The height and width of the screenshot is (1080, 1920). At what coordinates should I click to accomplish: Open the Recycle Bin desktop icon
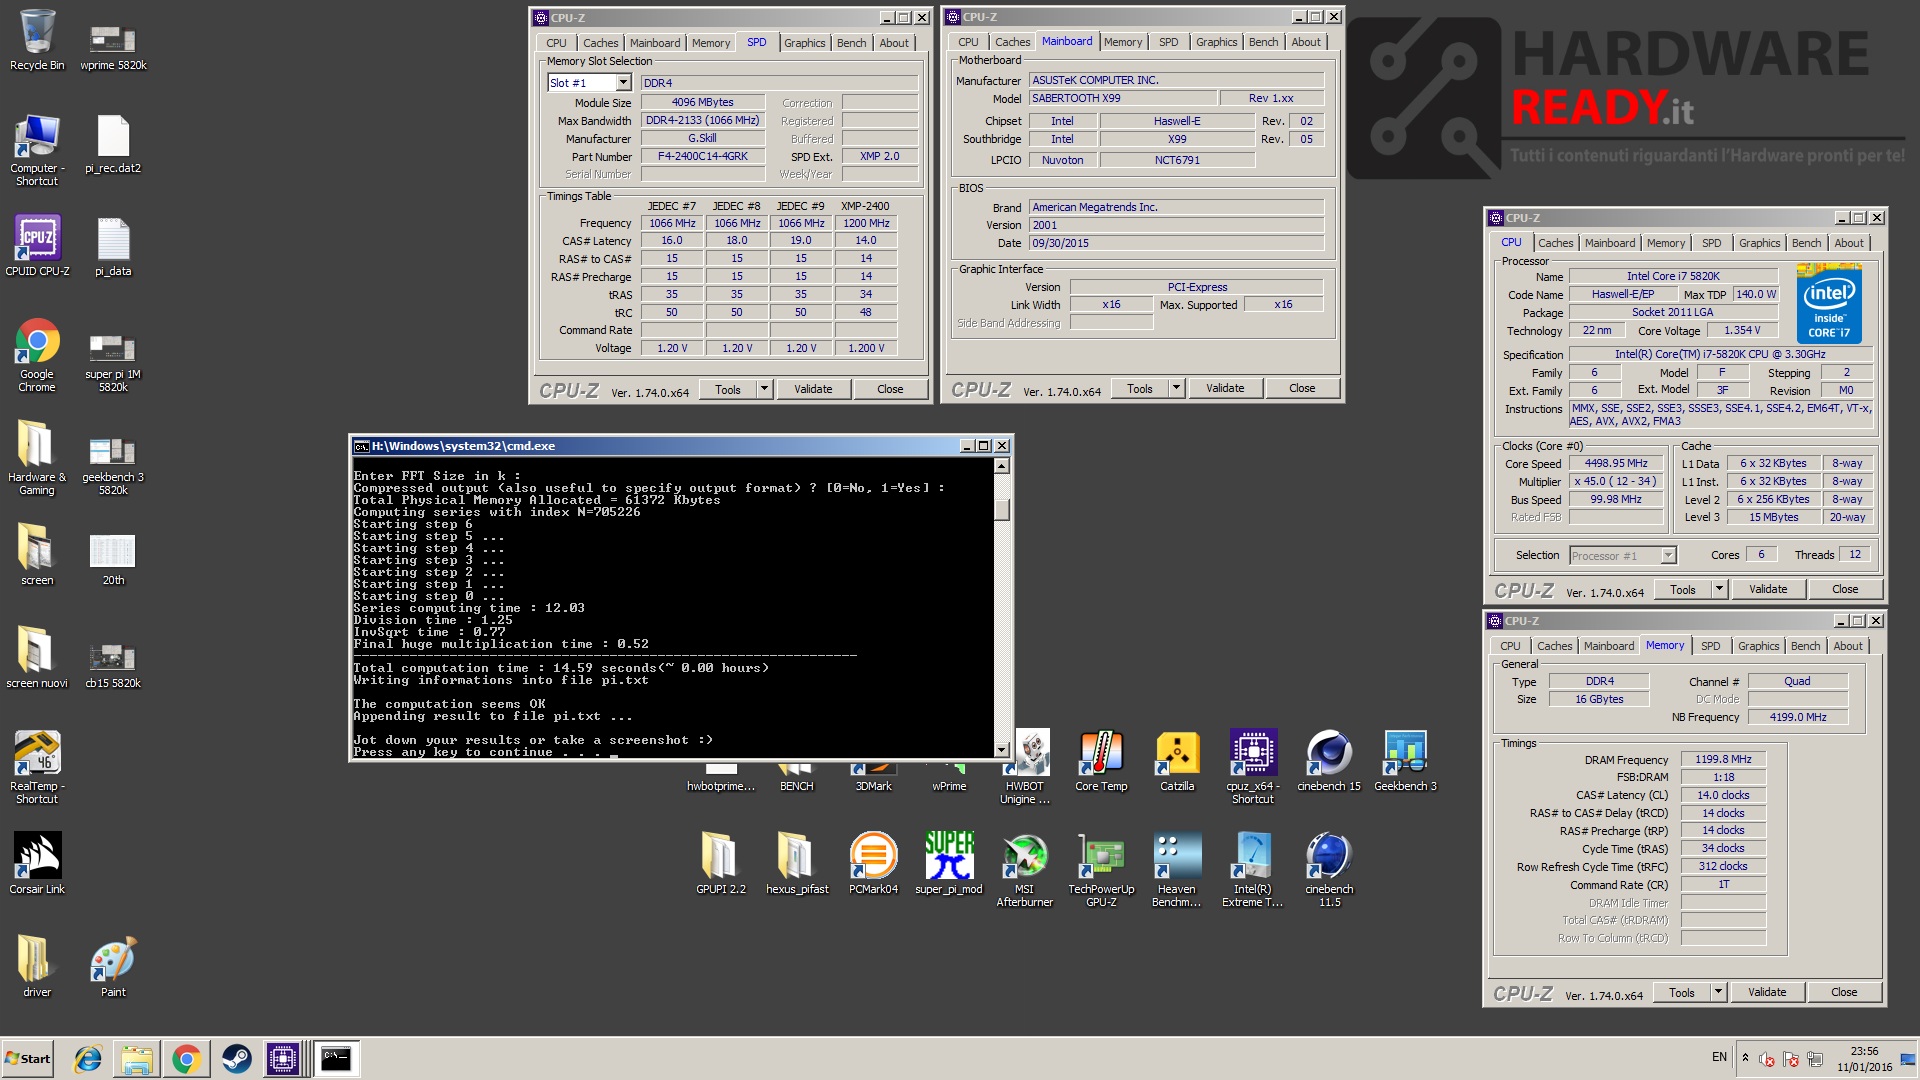coord(37,40)
